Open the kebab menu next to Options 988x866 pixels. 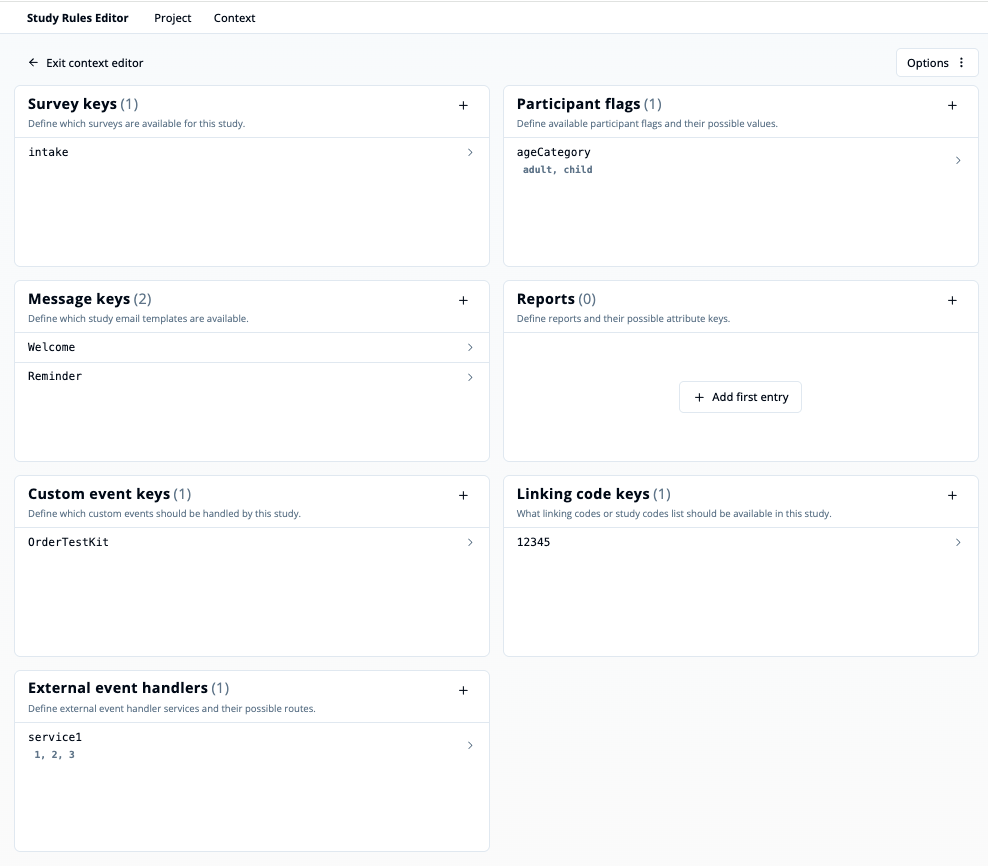pos(963,62)
